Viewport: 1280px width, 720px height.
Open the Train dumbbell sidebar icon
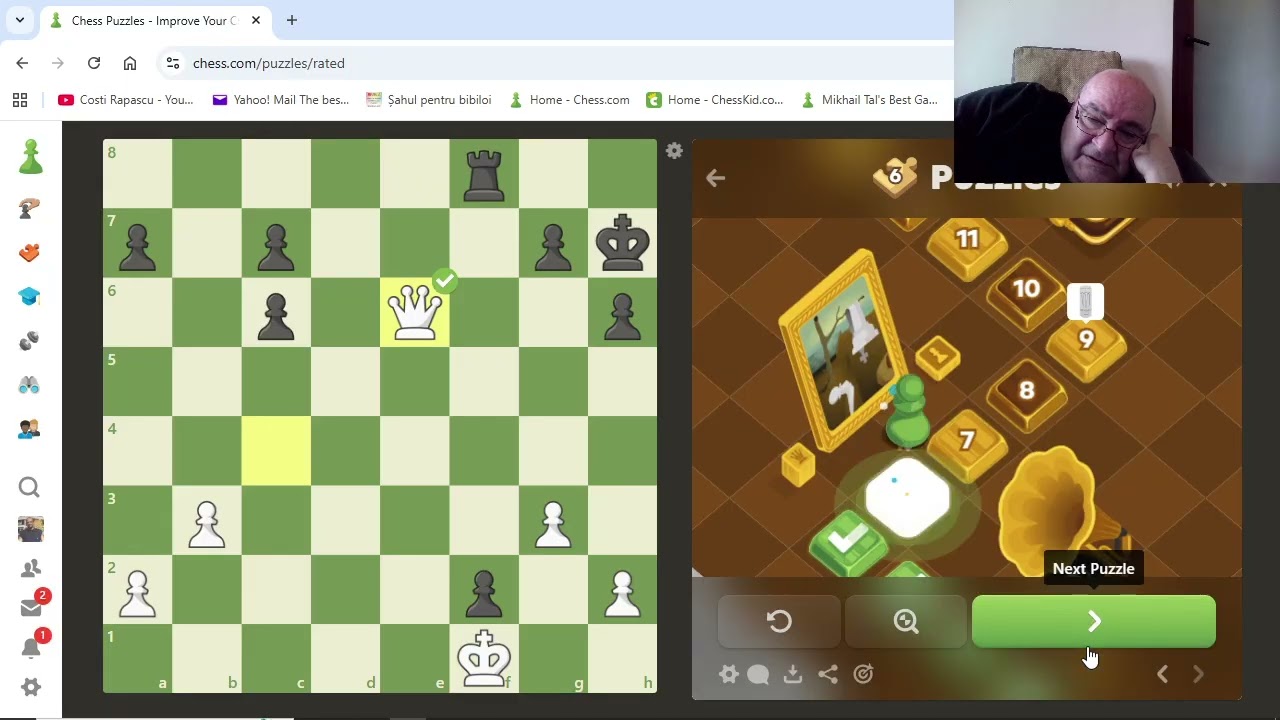tap(29, 340)
